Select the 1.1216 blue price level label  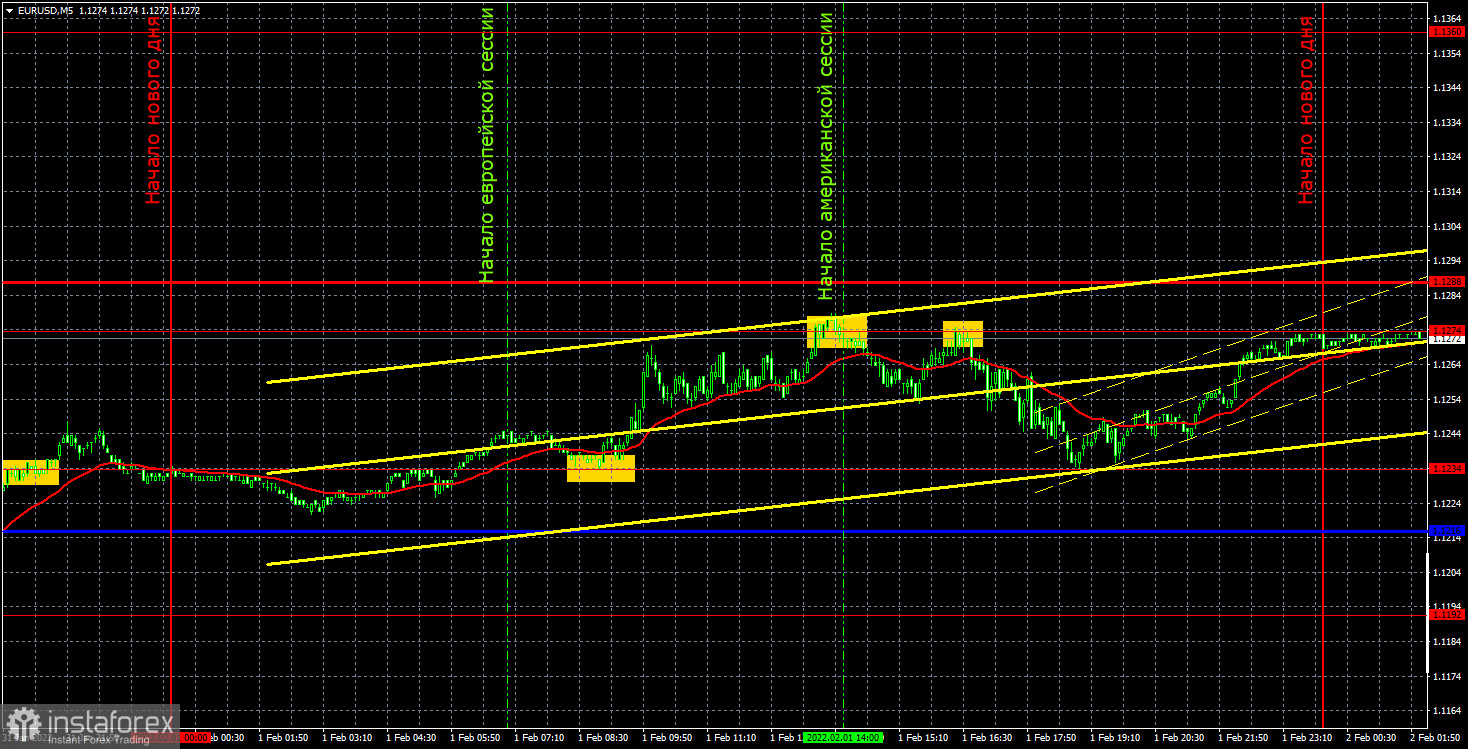point(1447,530)
